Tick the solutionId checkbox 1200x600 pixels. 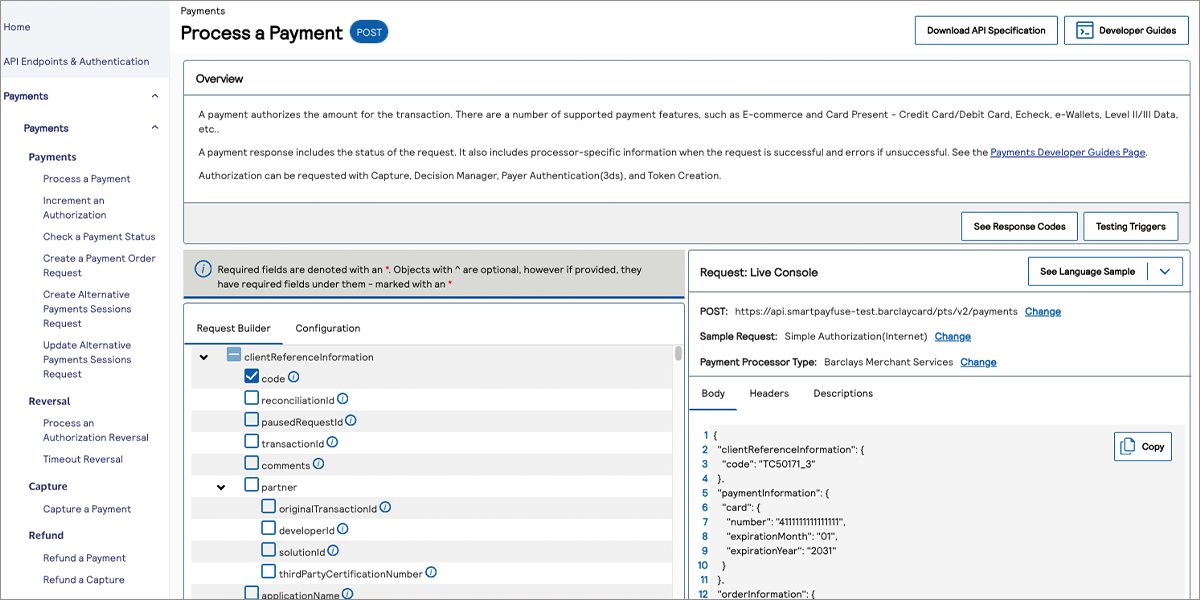[x=269, y=551]
